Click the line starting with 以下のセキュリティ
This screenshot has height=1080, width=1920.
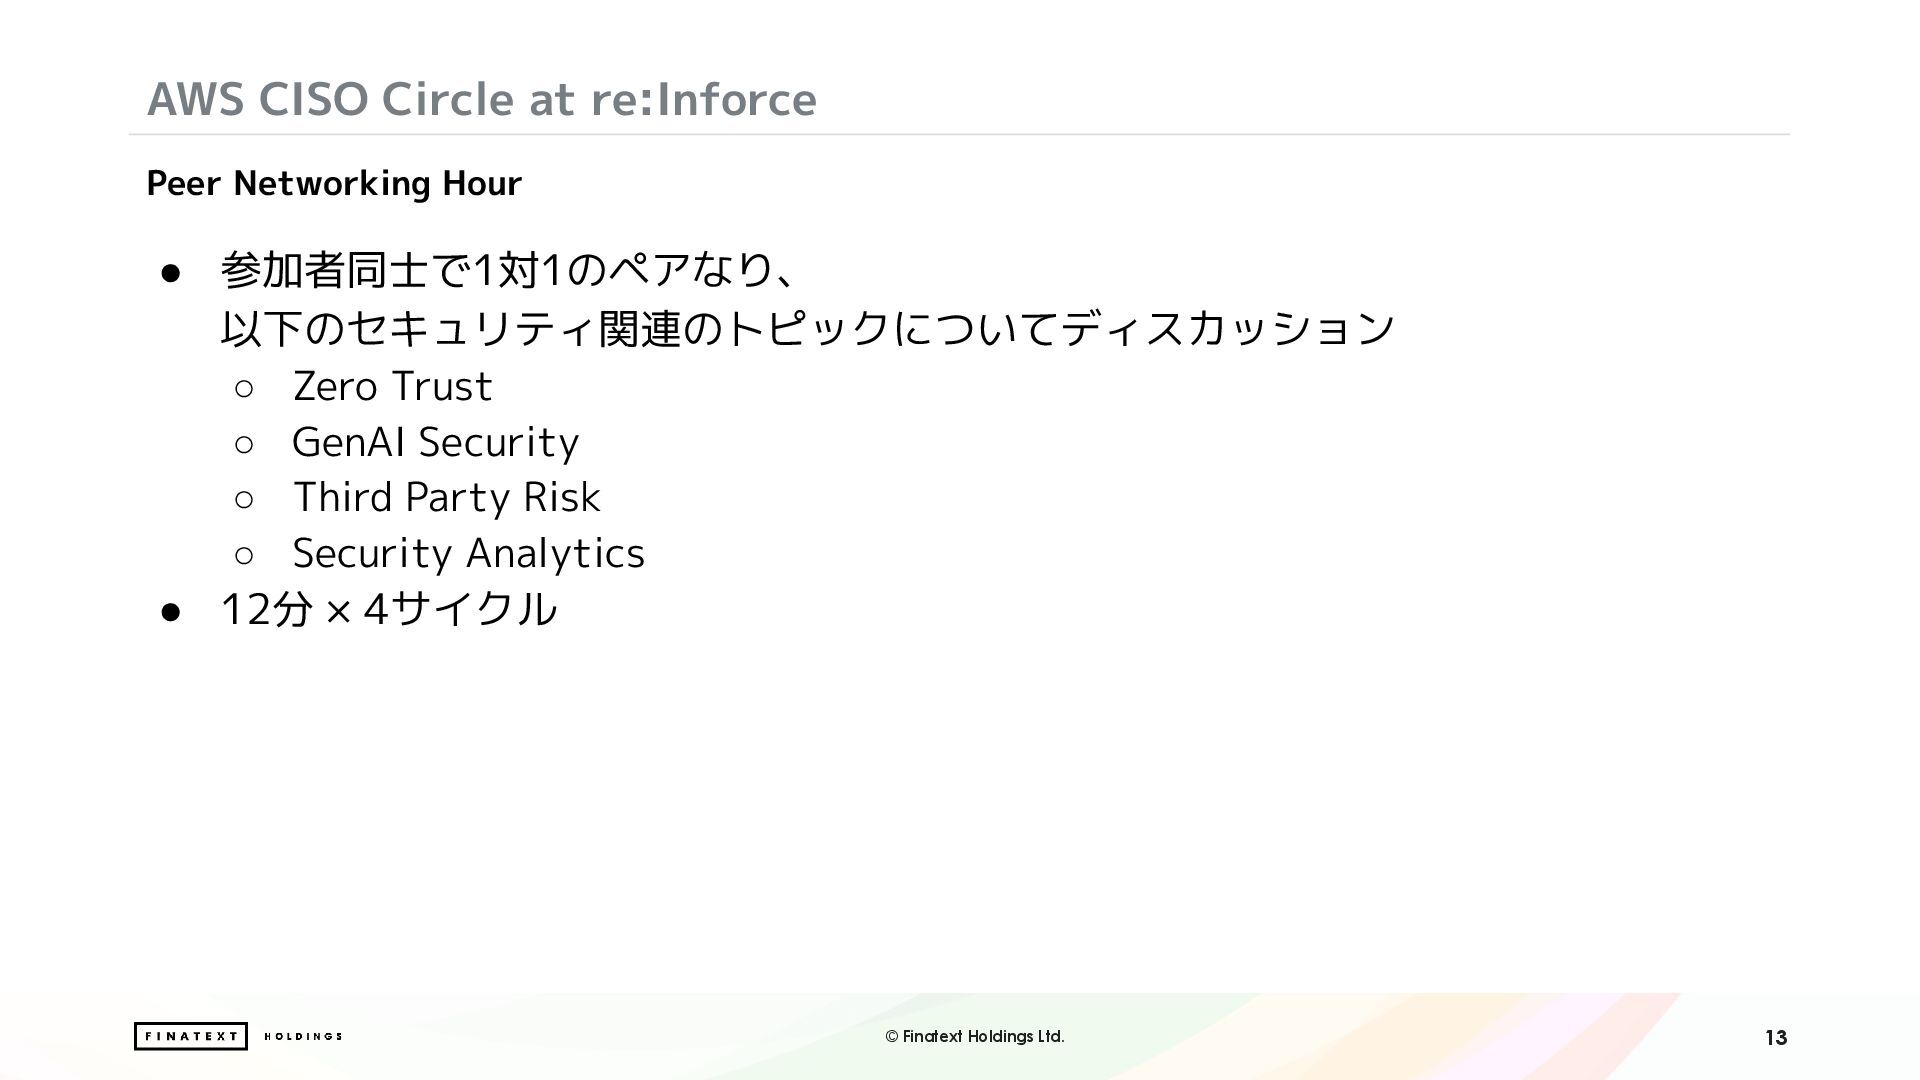pyautogui.click(x=806, y=329)
